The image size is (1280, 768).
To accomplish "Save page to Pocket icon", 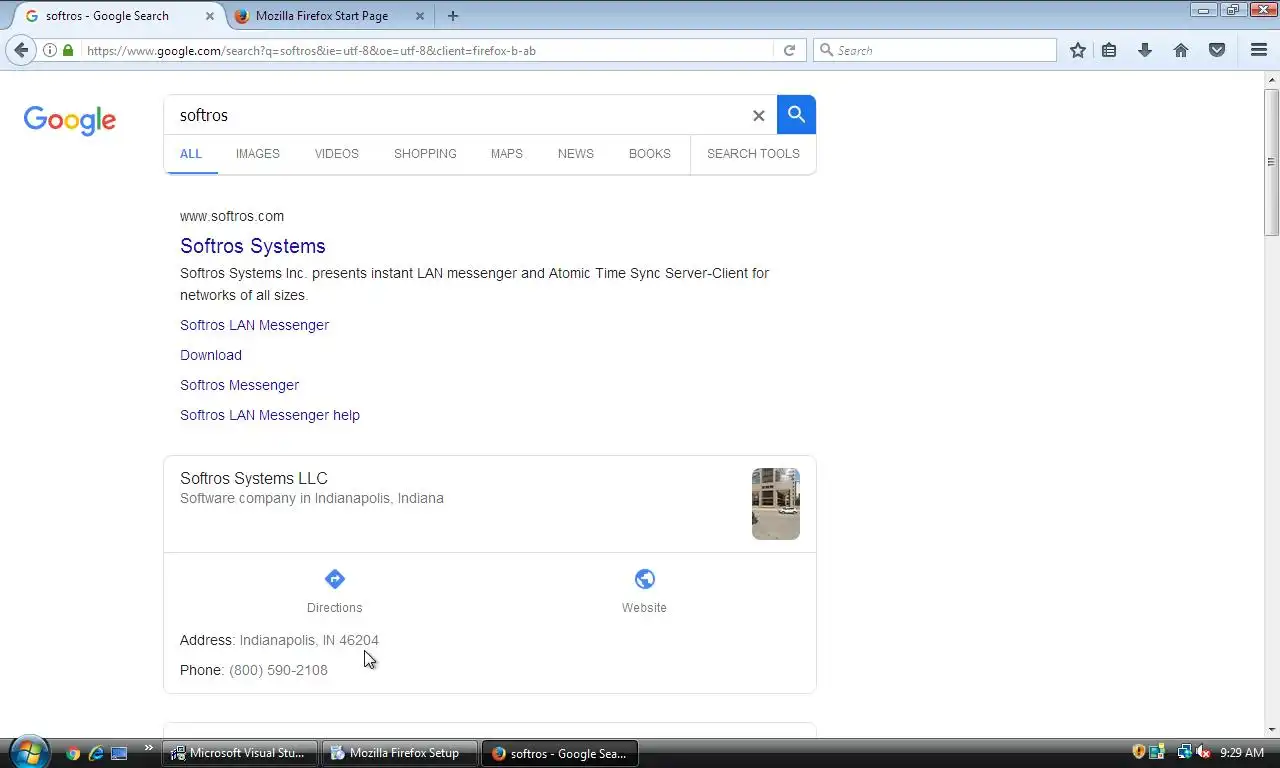I will tap(1217, 50).
